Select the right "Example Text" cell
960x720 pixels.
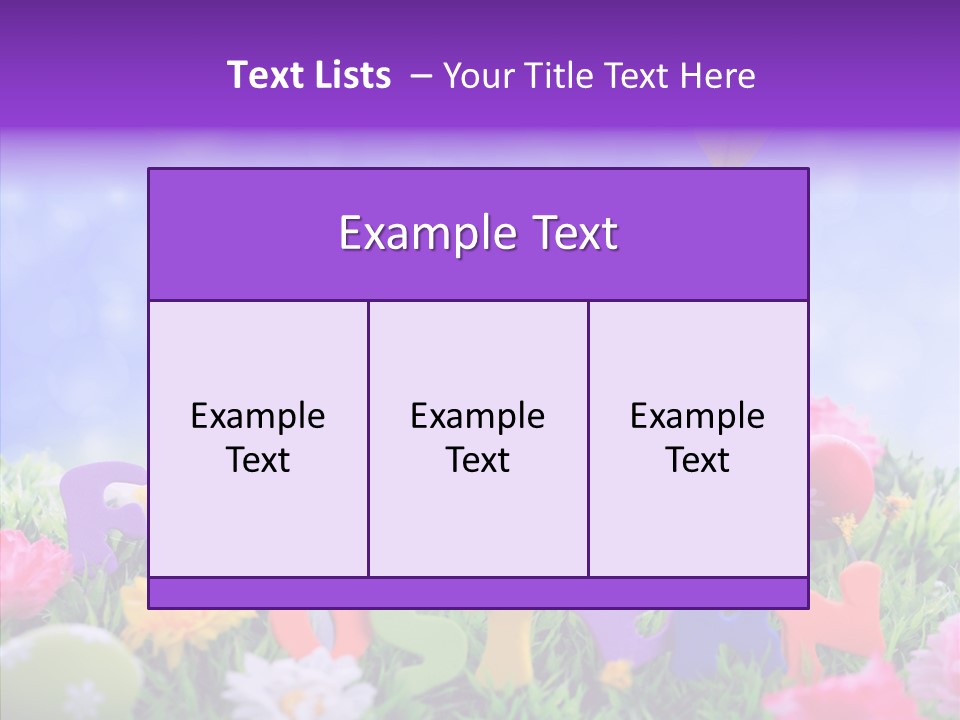pyautogui.click(x=697, y=438)
